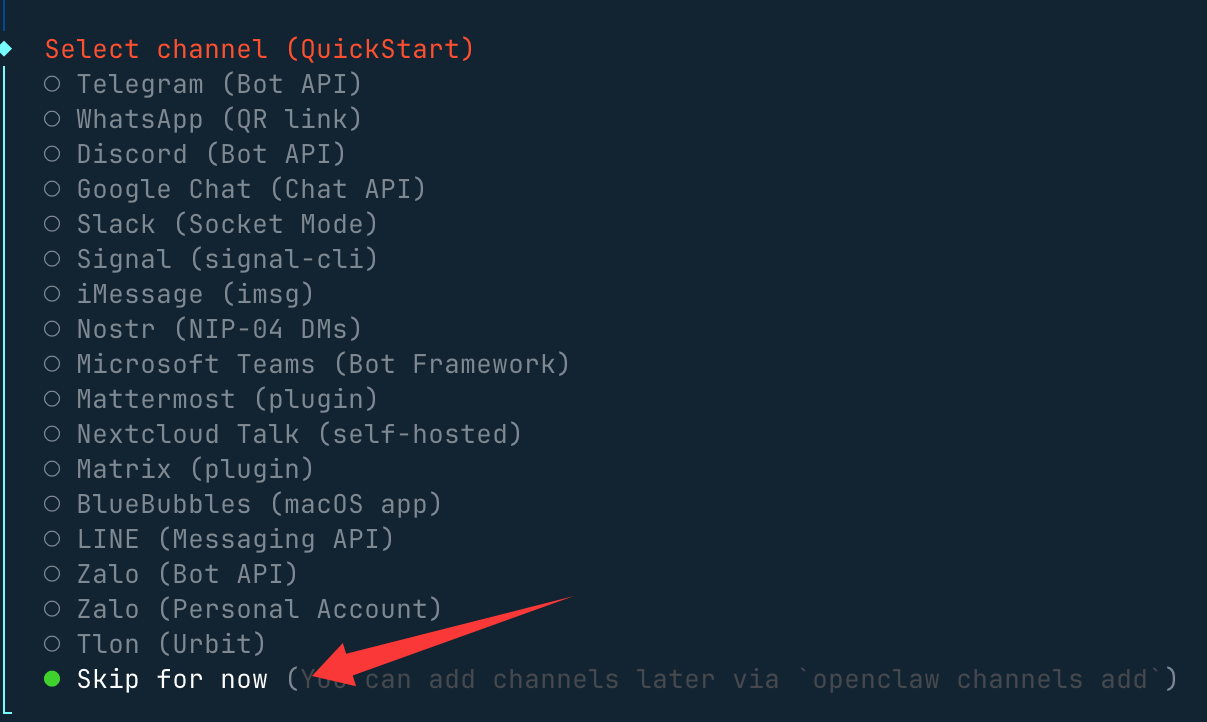Image resolution: width=1207 pixels, height=722 pixels.
Task: Choose the Mattermost (plugin) option
Action: (52, 399)
